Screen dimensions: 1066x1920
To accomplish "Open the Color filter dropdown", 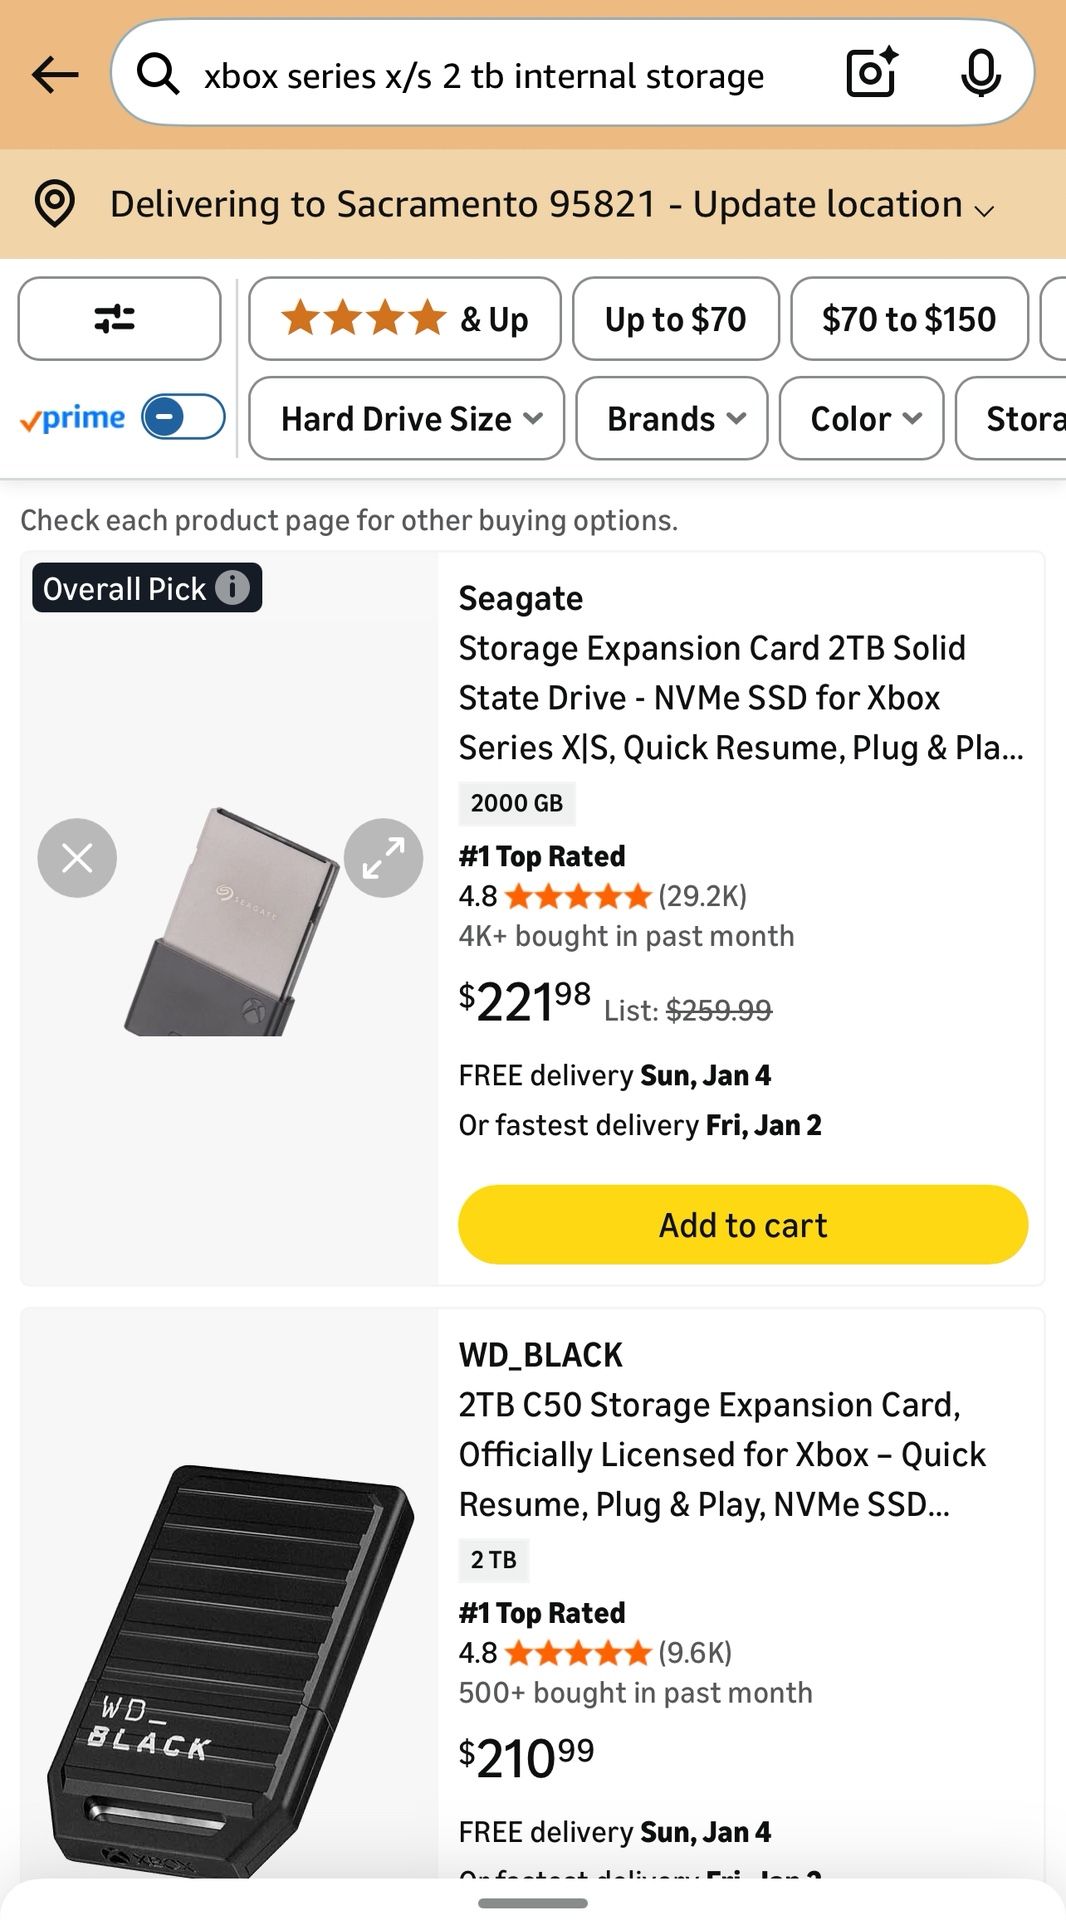I will pos(860,419).
